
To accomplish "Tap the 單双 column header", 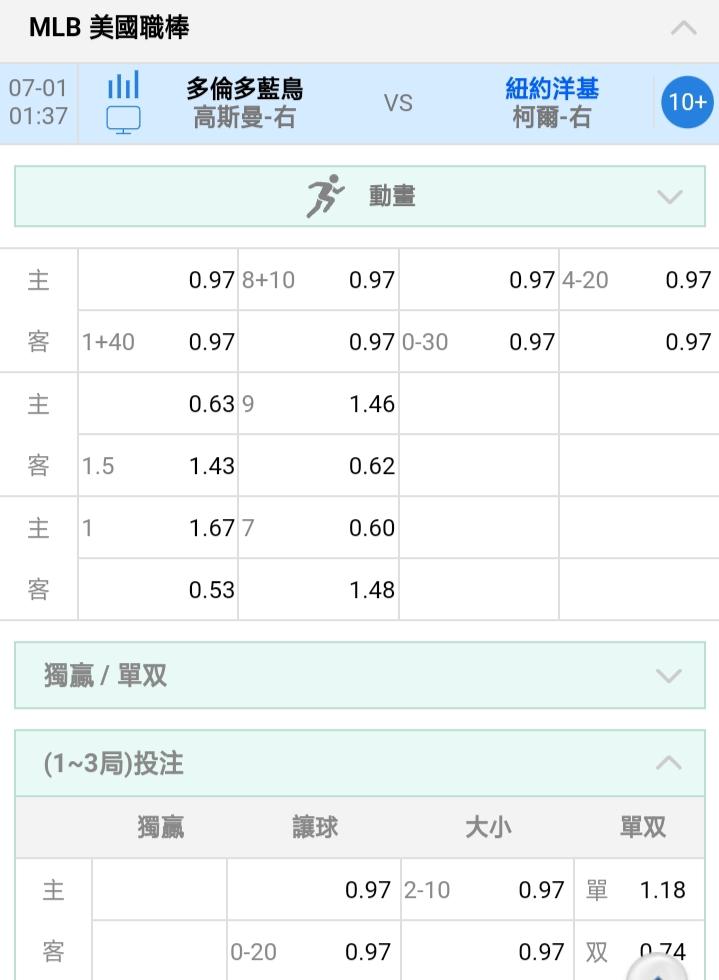I will click(x=643, y=827).
